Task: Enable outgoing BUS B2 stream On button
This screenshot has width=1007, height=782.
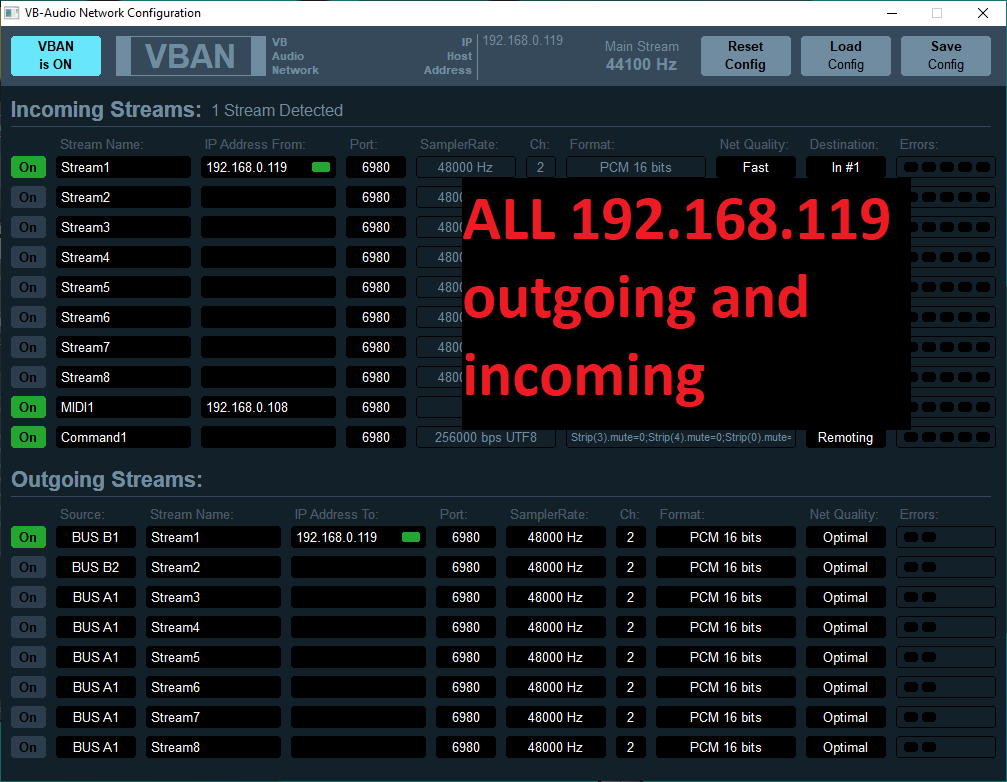Action: (x=28, y=568)
